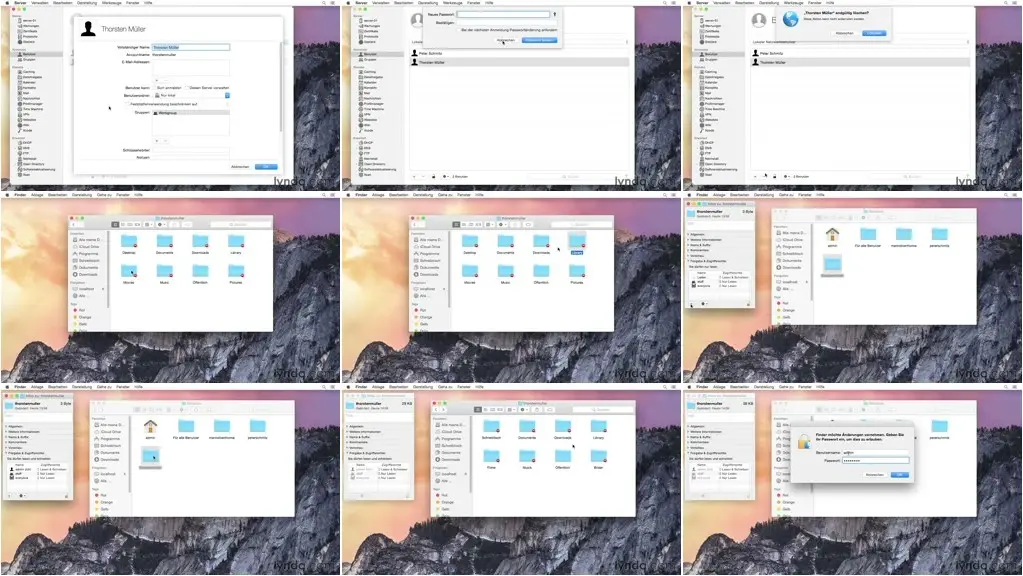Select Workgroup in the Gruppen list

coord(191,113)
